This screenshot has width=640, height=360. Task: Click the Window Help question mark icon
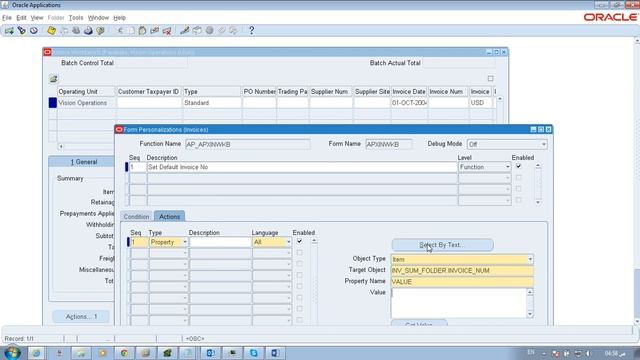pyautogui.click(x=251, y=31)
